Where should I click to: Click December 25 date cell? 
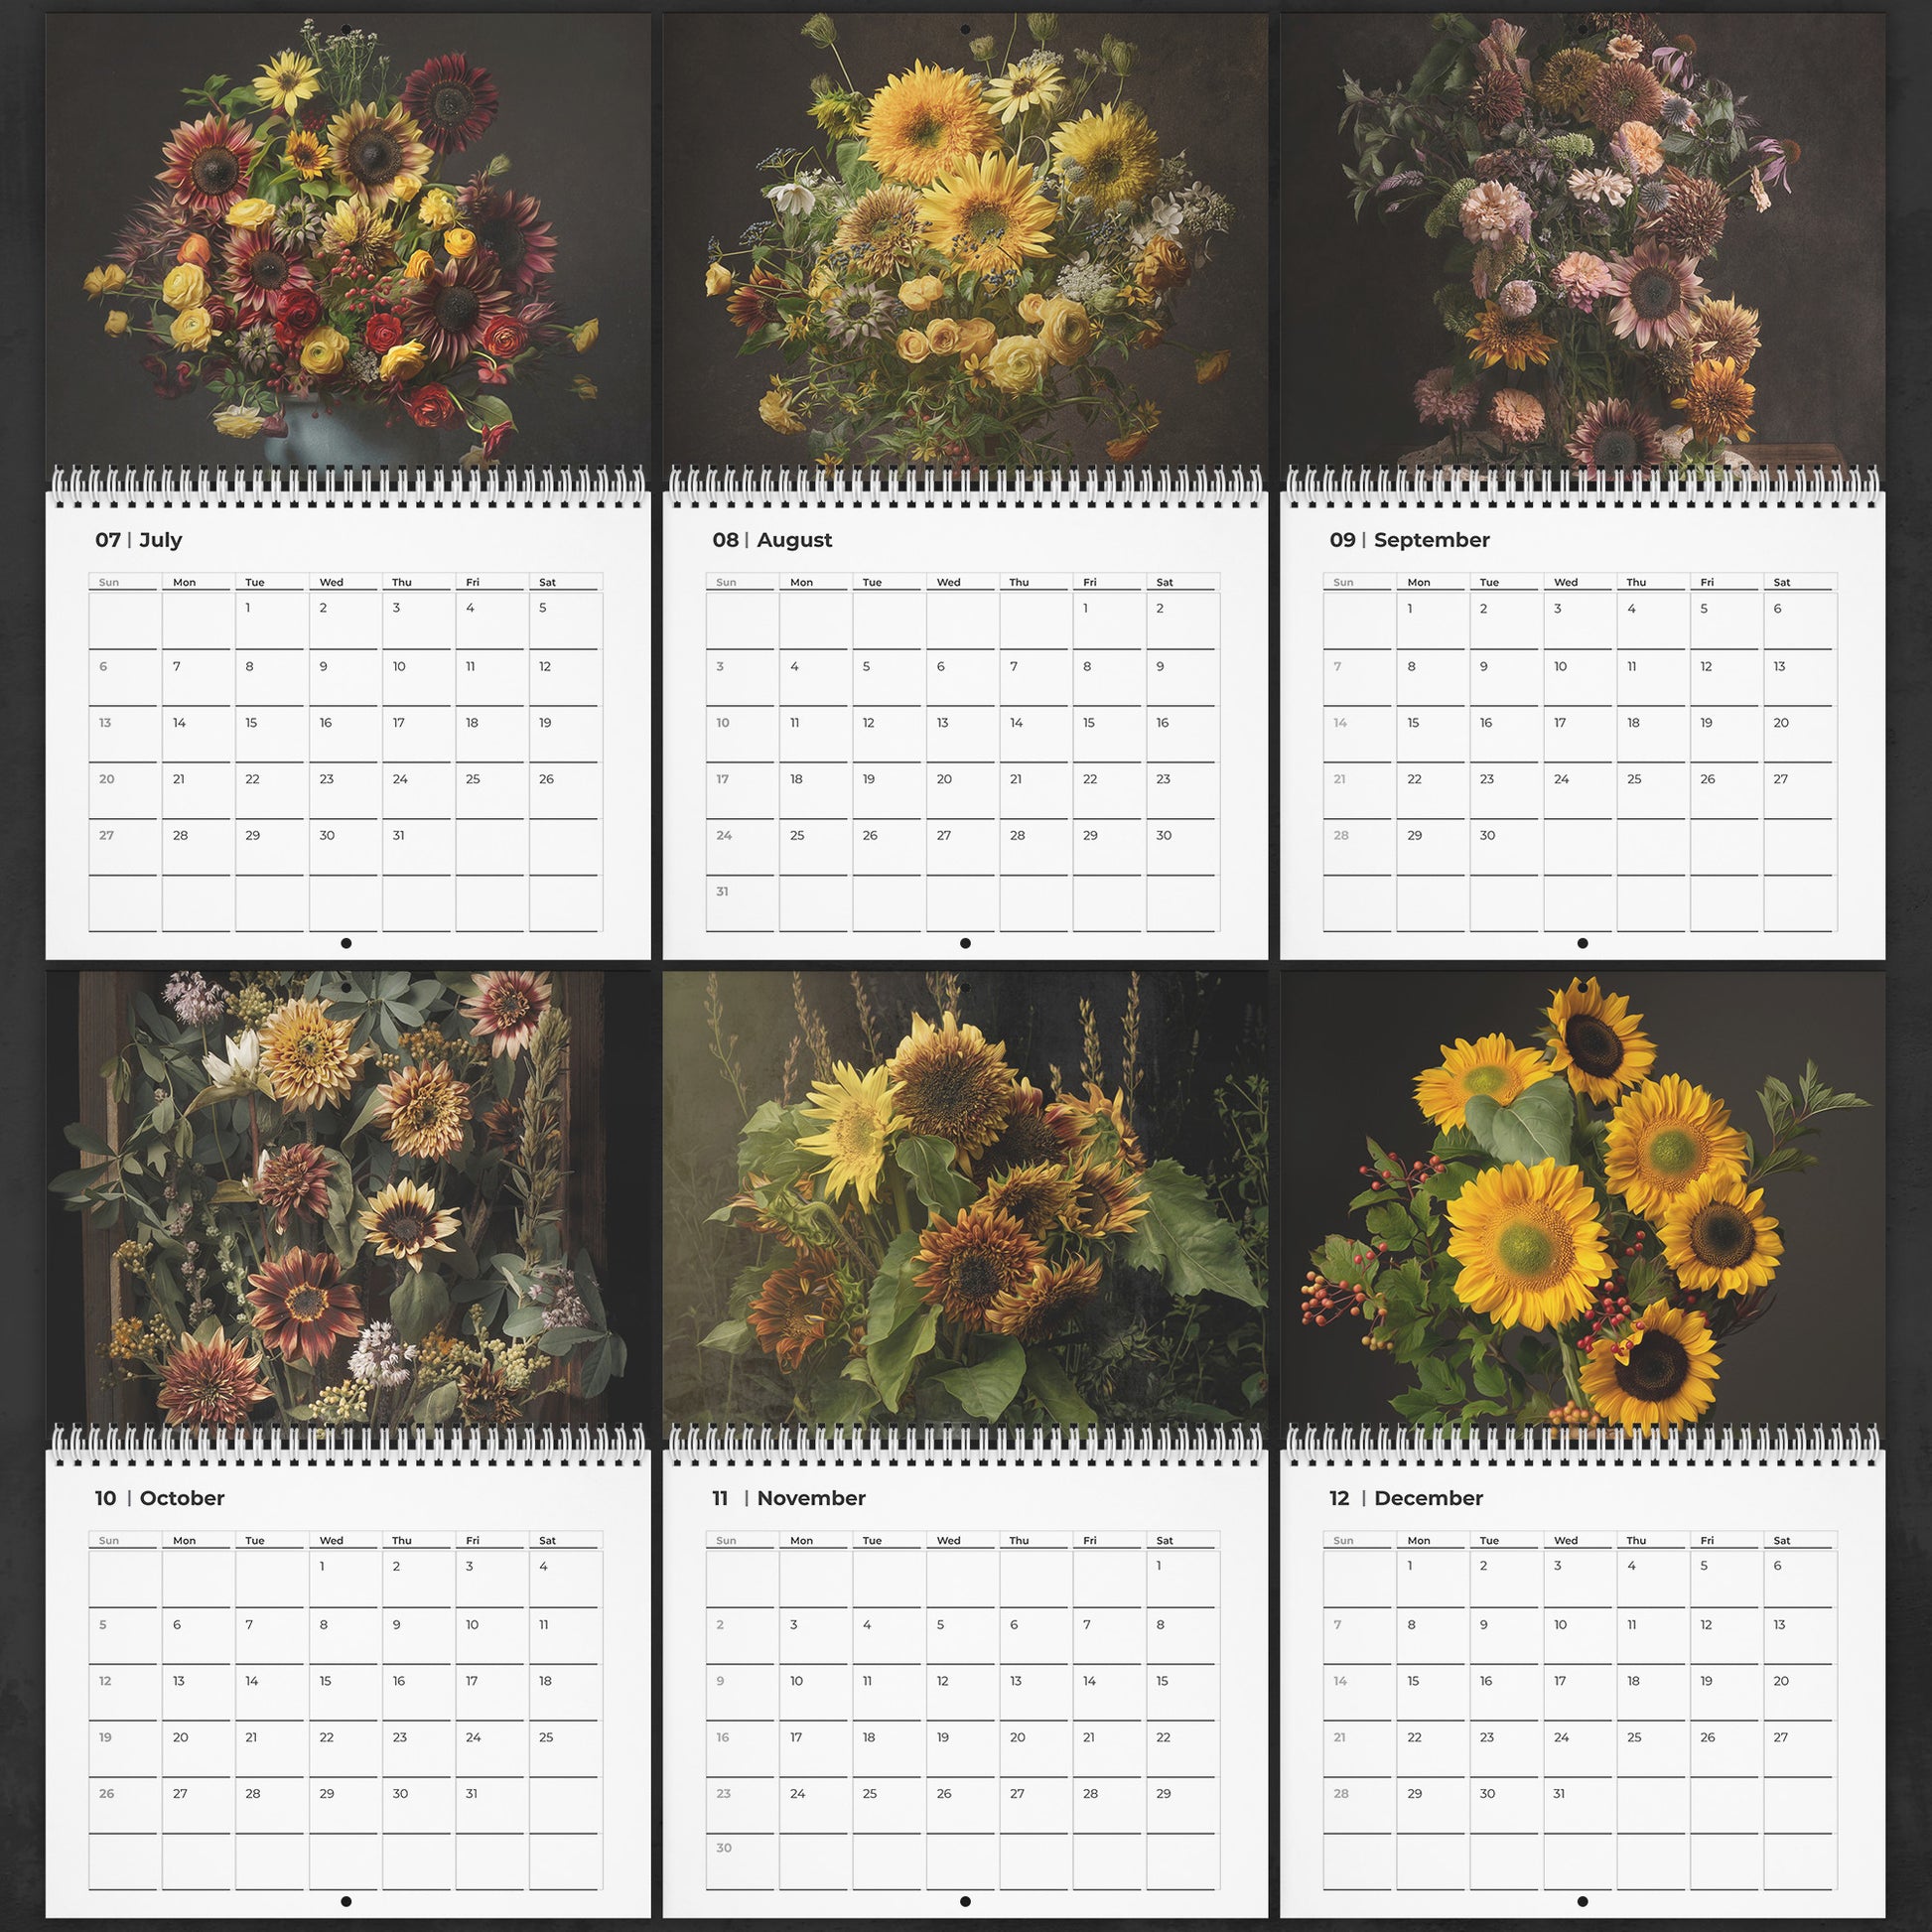[1652, 1748]
